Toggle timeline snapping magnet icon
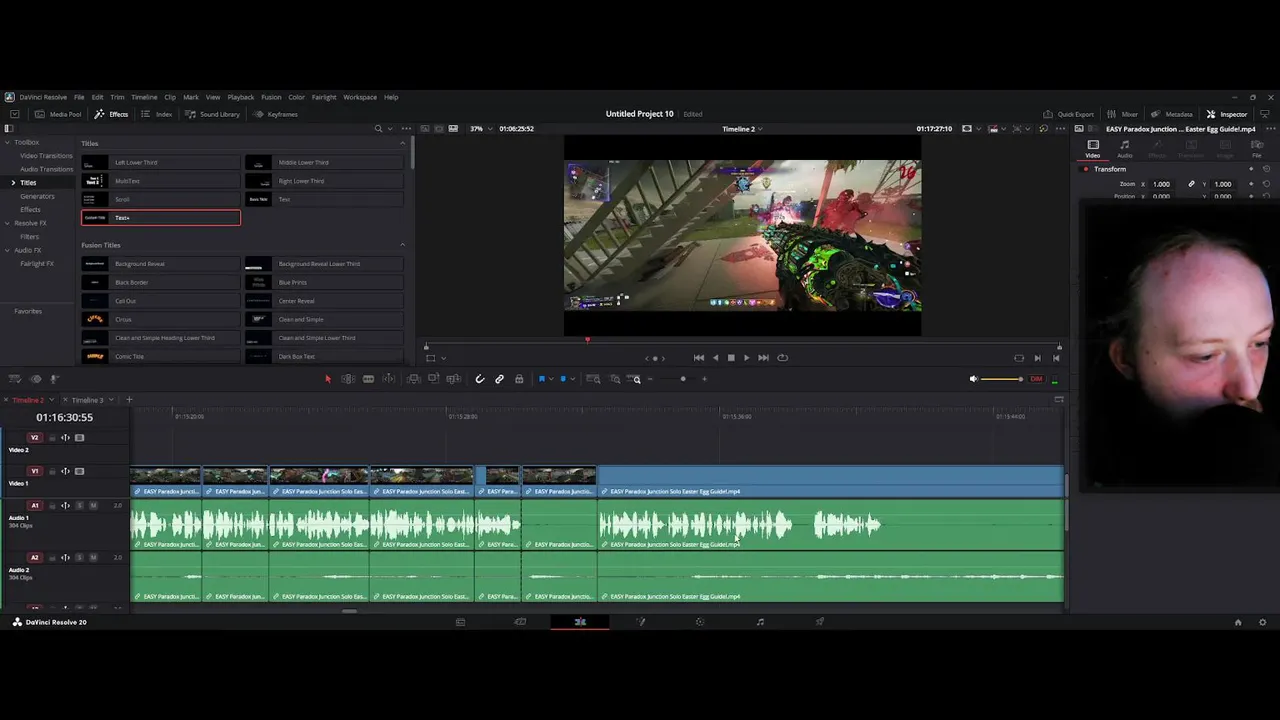1280x720 pixels. [x=480, y=379]
